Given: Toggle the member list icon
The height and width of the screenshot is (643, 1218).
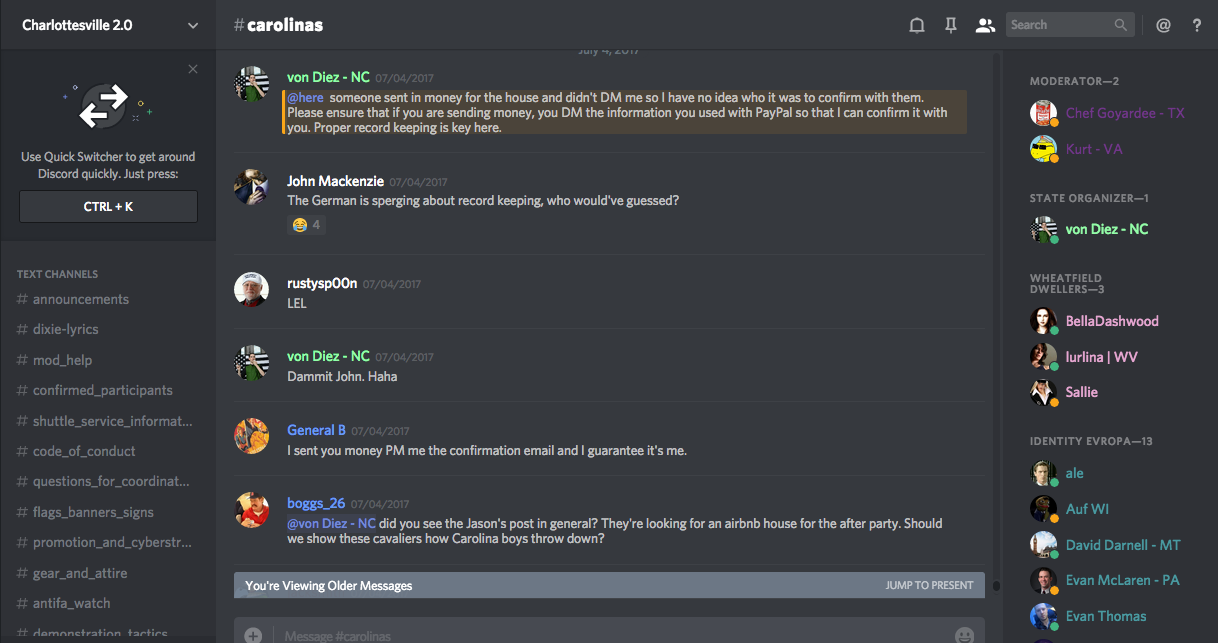Looking at the screenshot, I should point(985,25).
